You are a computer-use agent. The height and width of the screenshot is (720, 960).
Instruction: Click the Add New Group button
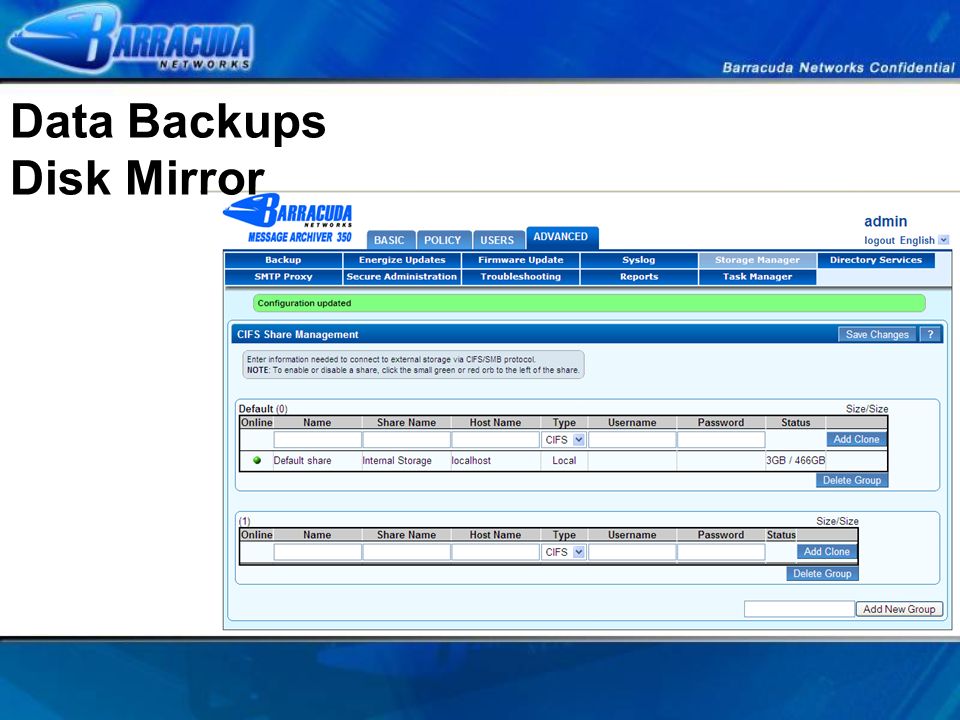point(899,609)
